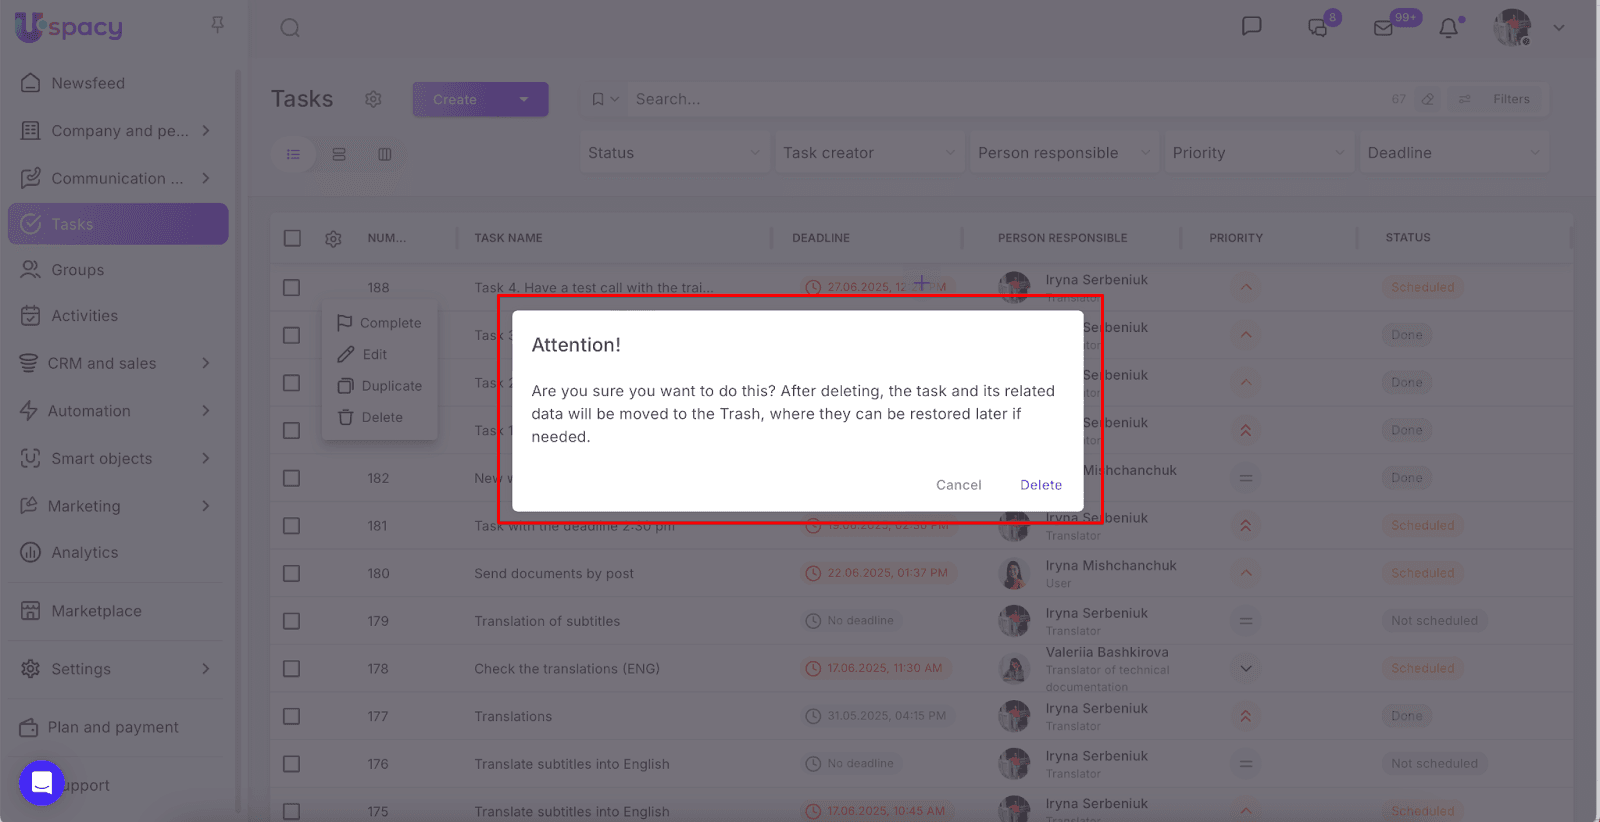Viewport: 1600px width, 822px height.
Task: Open Tasks settings gear next to title
Action: [373, 99]
